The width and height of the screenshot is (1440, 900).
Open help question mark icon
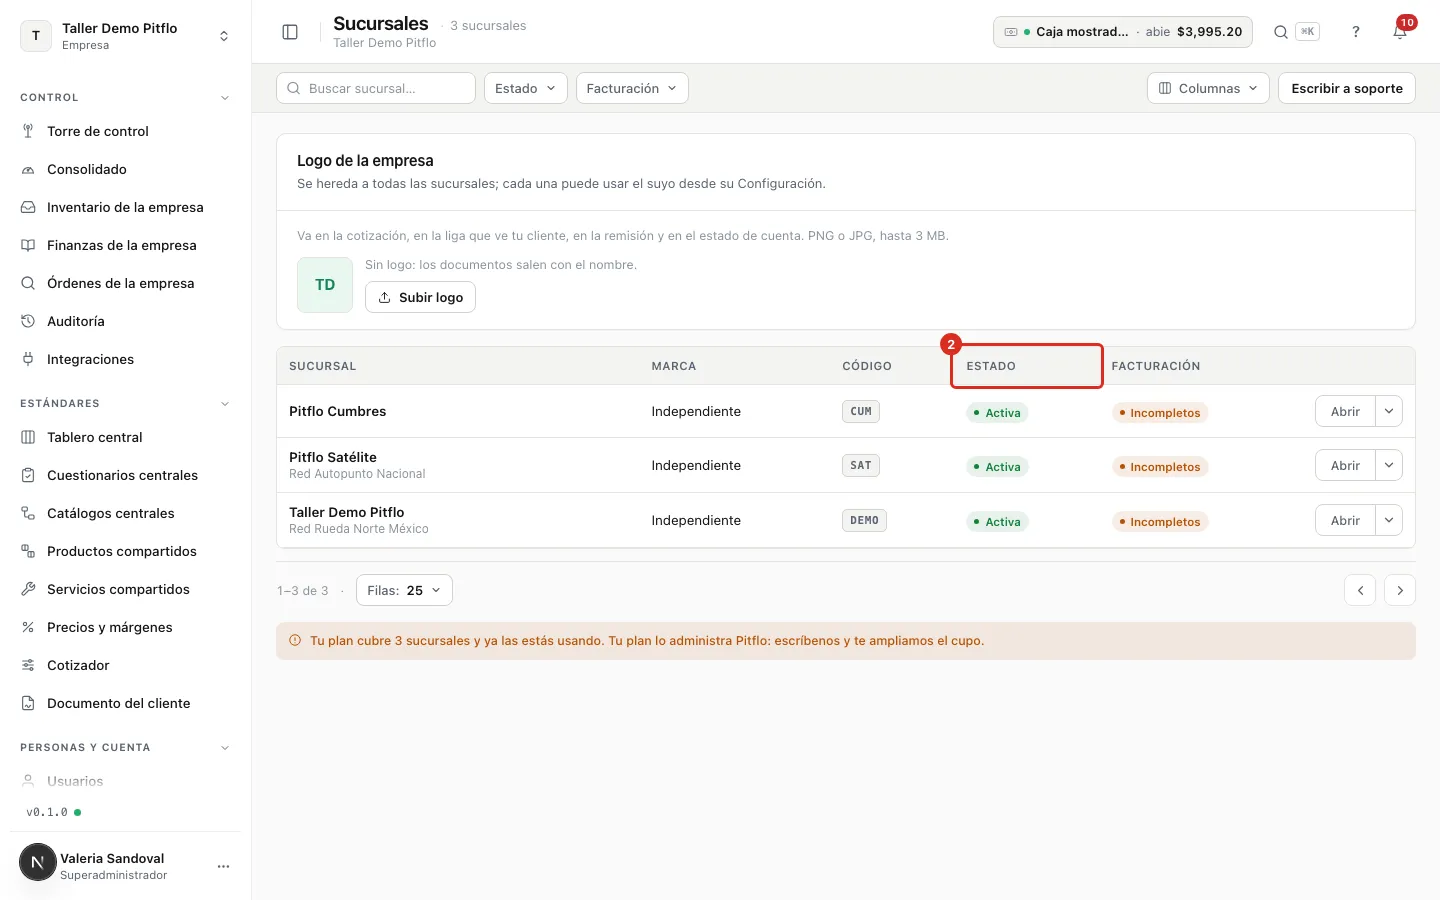pyautogui.click(x=1356, y=32)
